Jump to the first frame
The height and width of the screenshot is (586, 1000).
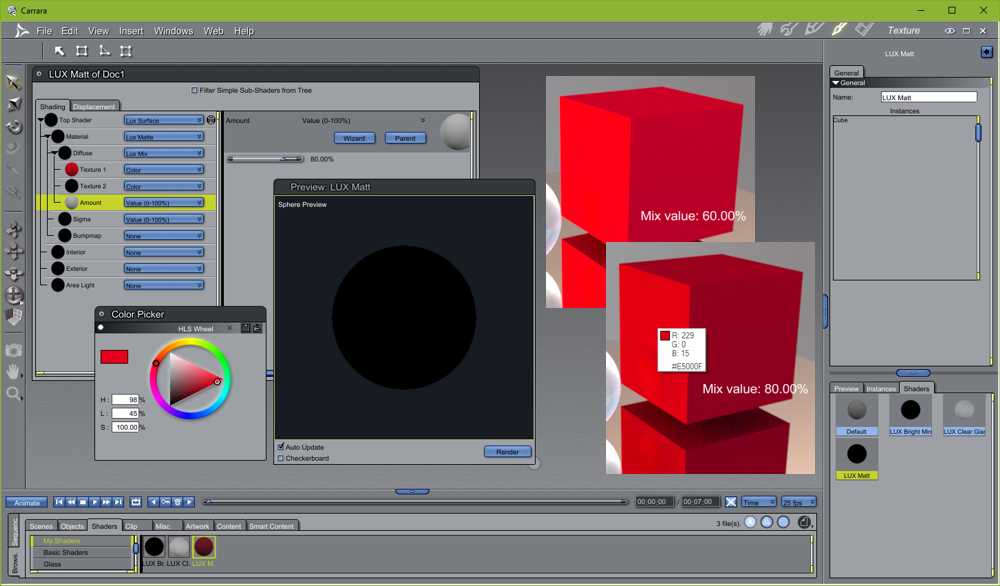tap(59, 502)
